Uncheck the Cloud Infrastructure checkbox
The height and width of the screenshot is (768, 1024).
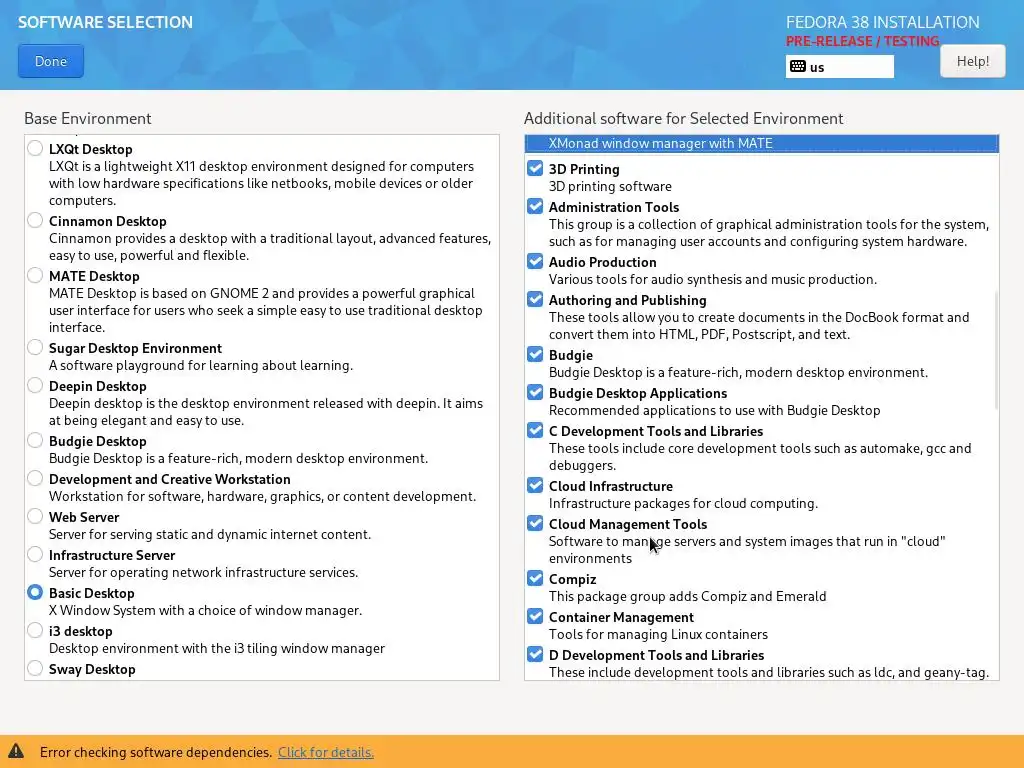535,485
